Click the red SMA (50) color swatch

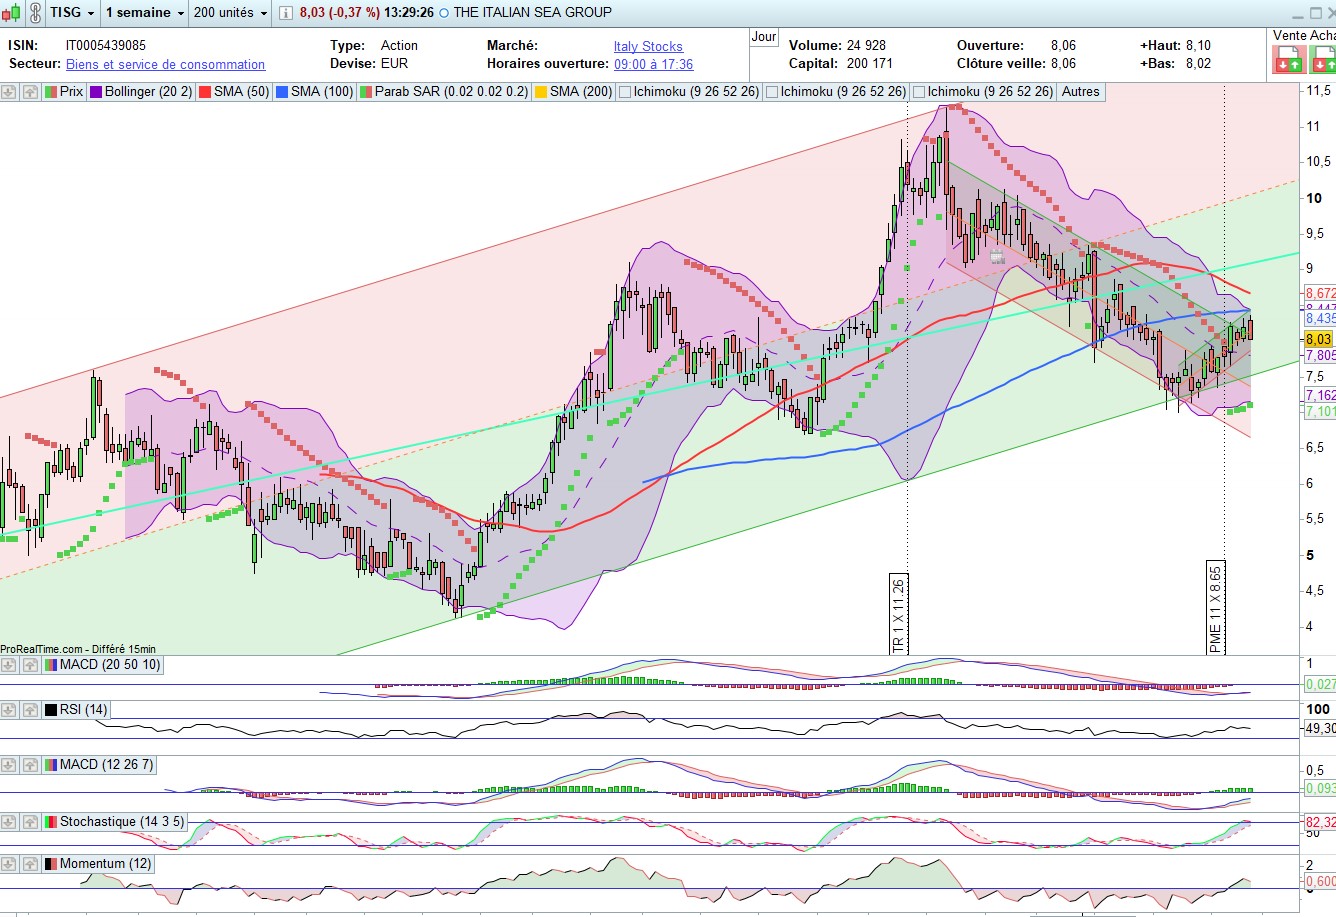click(x=205, y=92)
